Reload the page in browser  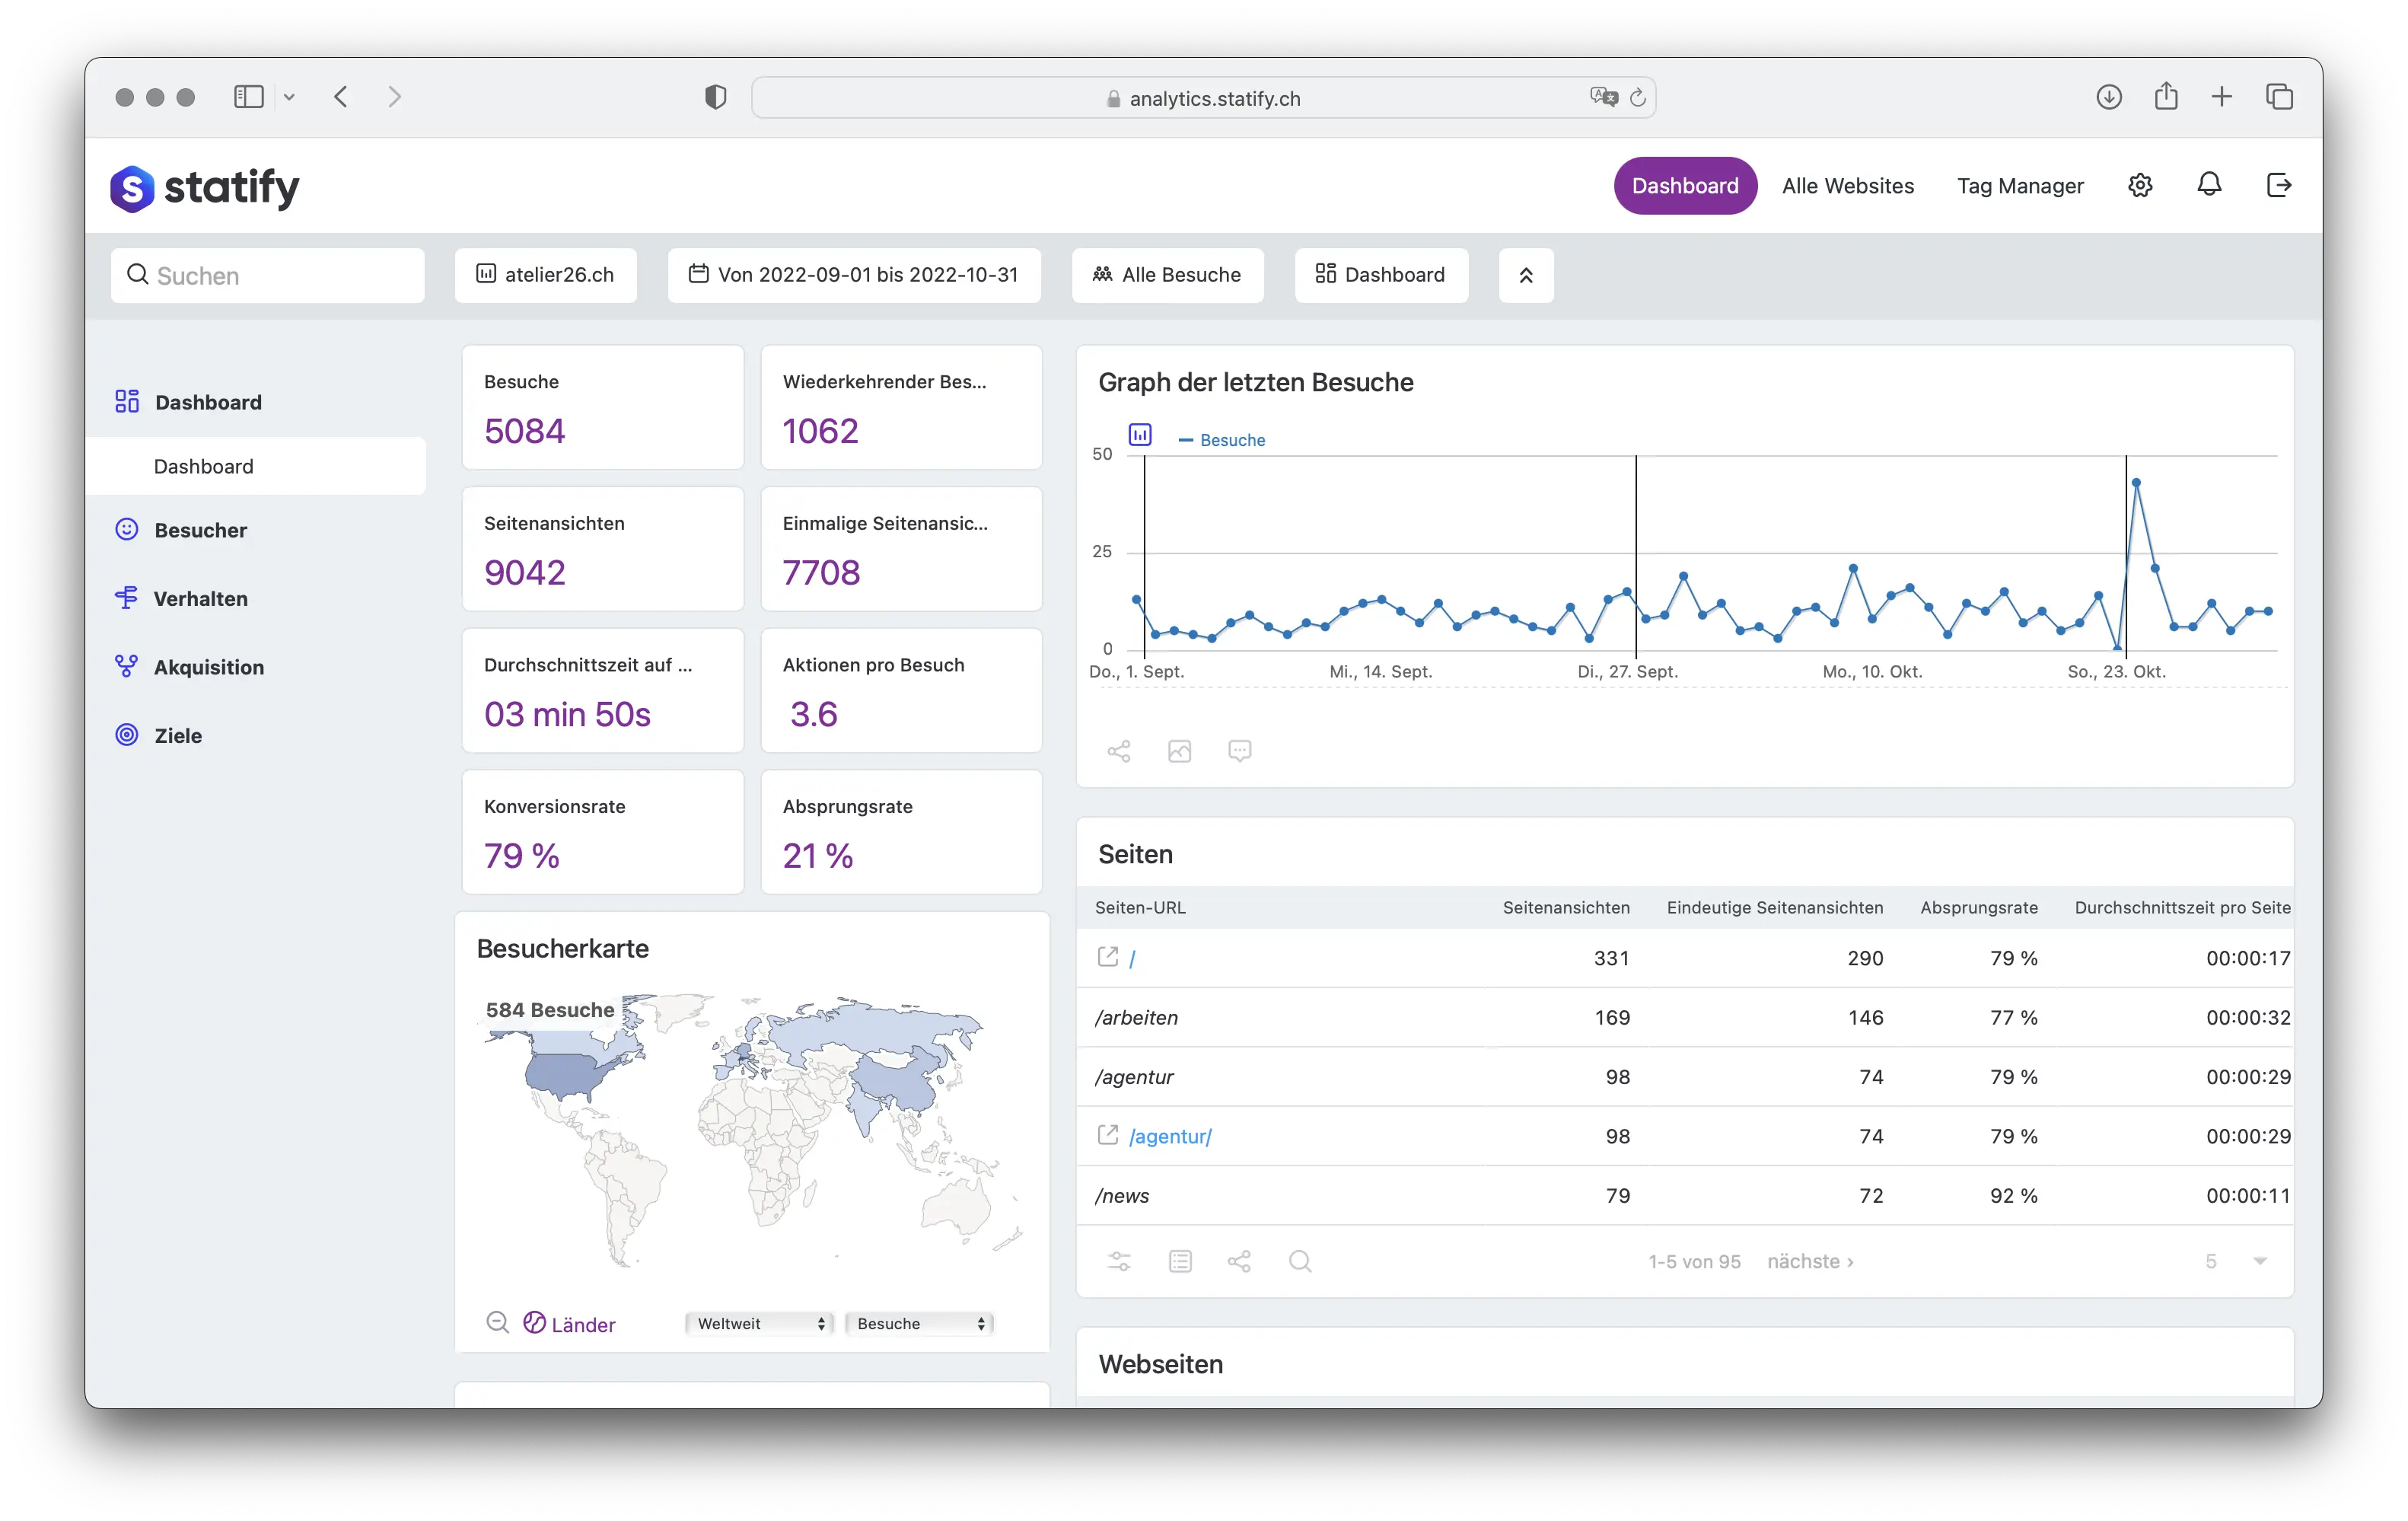coord(1637,97)
